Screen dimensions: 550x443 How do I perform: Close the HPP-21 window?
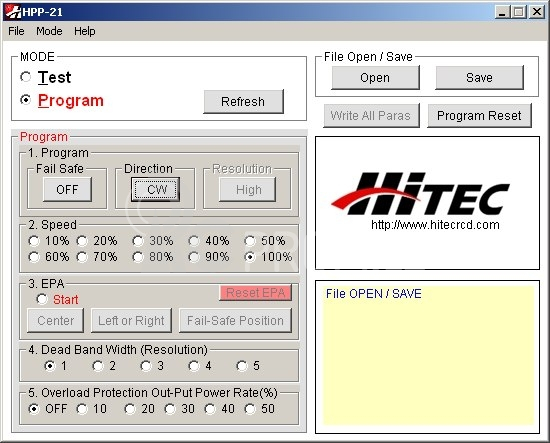coord(537,12)
